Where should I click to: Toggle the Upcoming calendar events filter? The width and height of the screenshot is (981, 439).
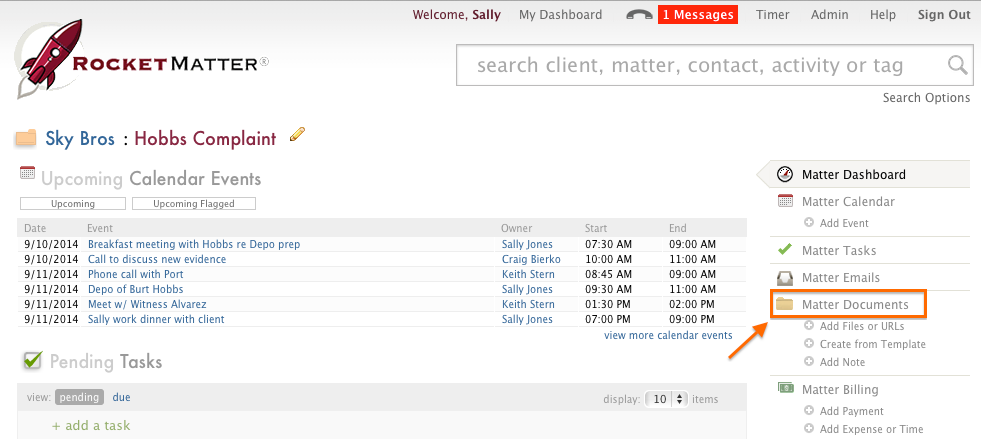tap(72, 204)
